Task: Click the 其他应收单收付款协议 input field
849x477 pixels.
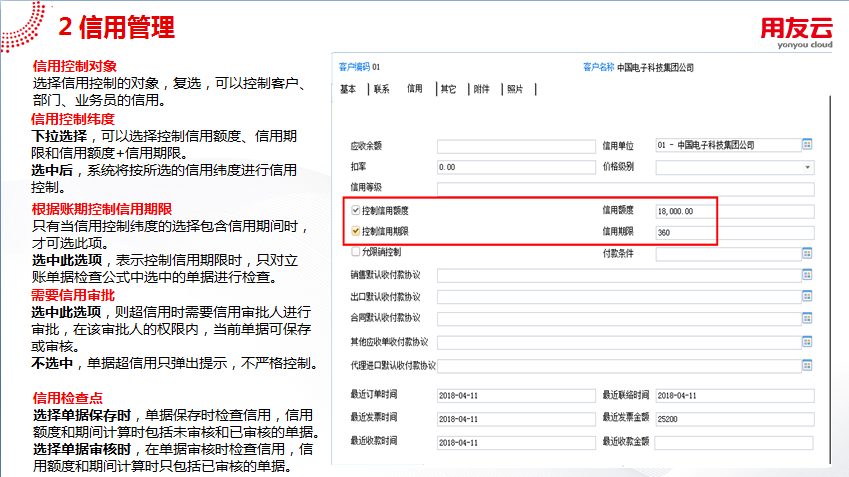Action: pyautogui.click(x=619, y=342)
